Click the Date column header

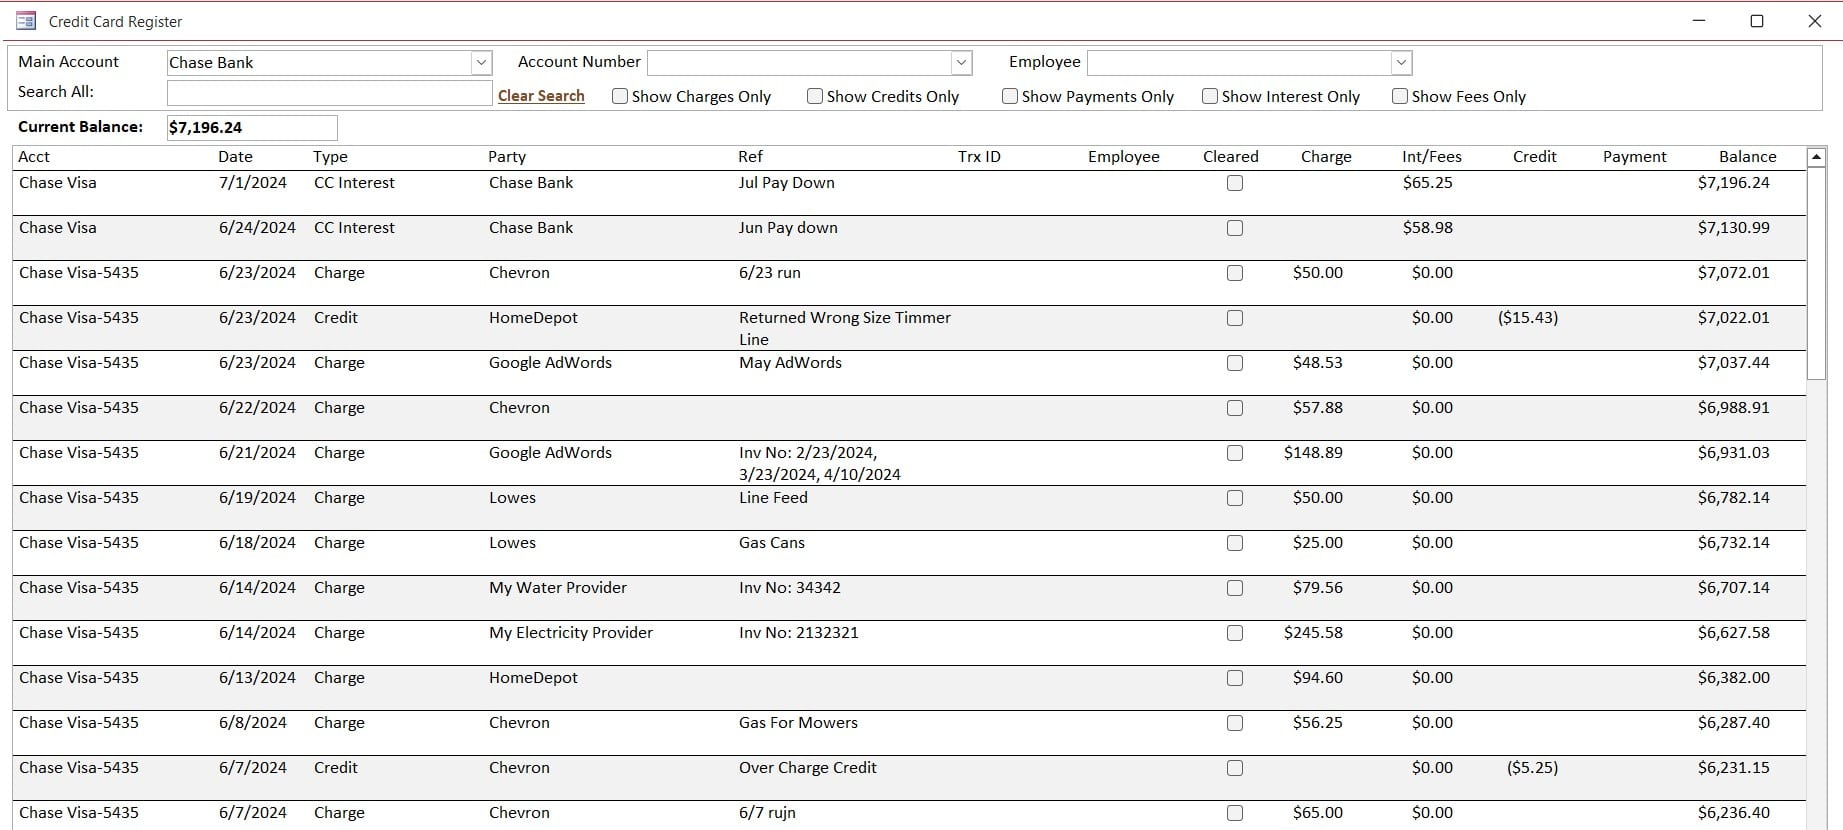tap(235, 157)
